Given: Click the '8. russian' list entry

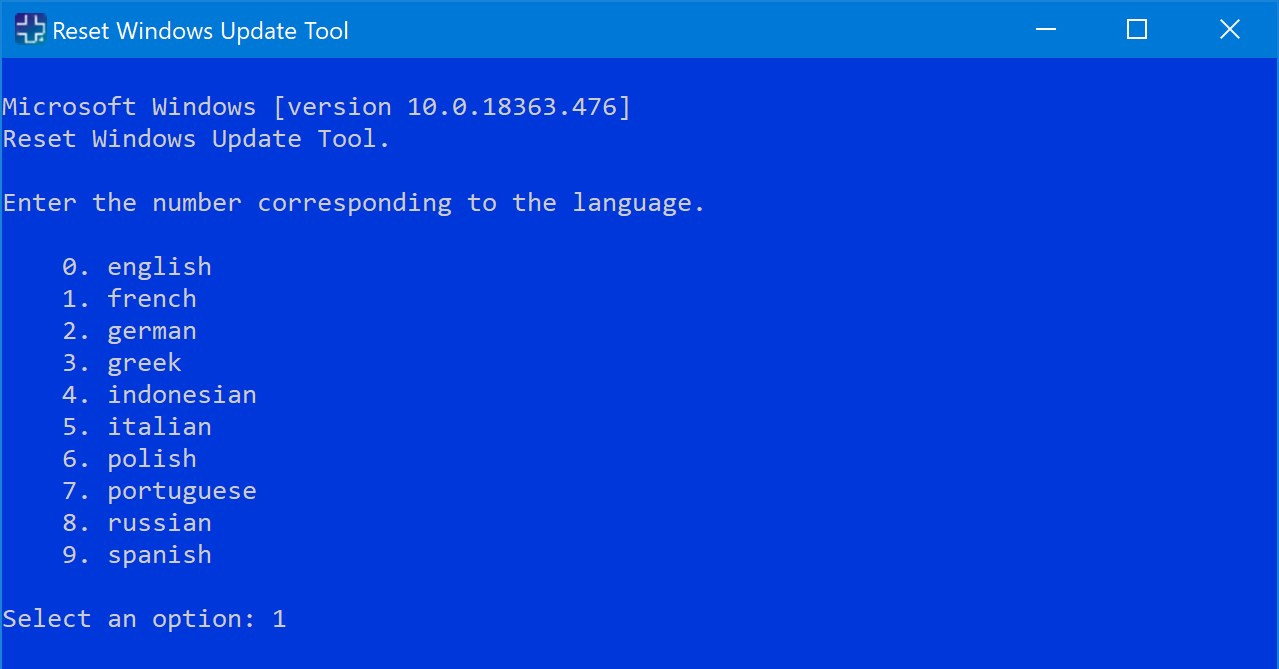Looking at the screenshot, I should pos(137,523).
